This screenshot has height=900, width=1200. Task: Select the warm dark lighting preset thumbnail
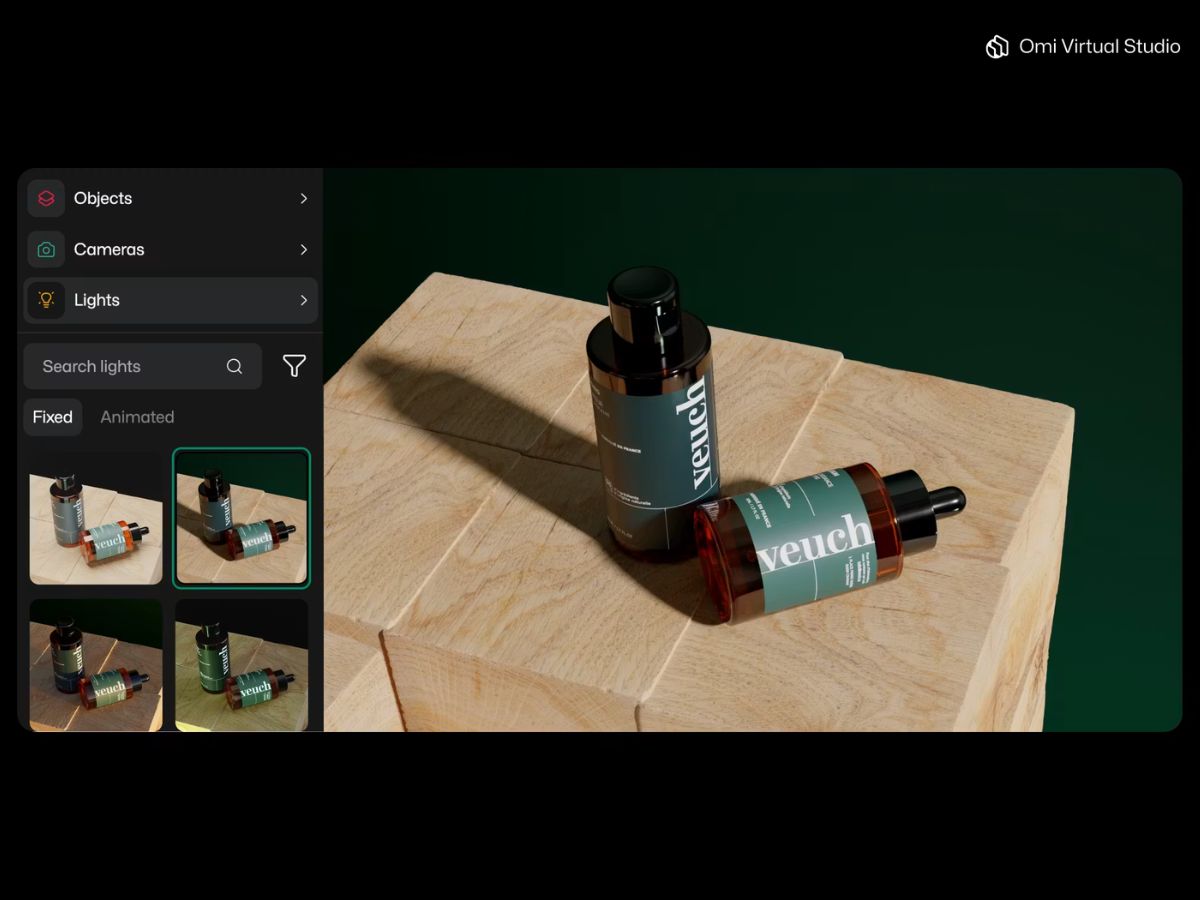[x=96, y=665]
